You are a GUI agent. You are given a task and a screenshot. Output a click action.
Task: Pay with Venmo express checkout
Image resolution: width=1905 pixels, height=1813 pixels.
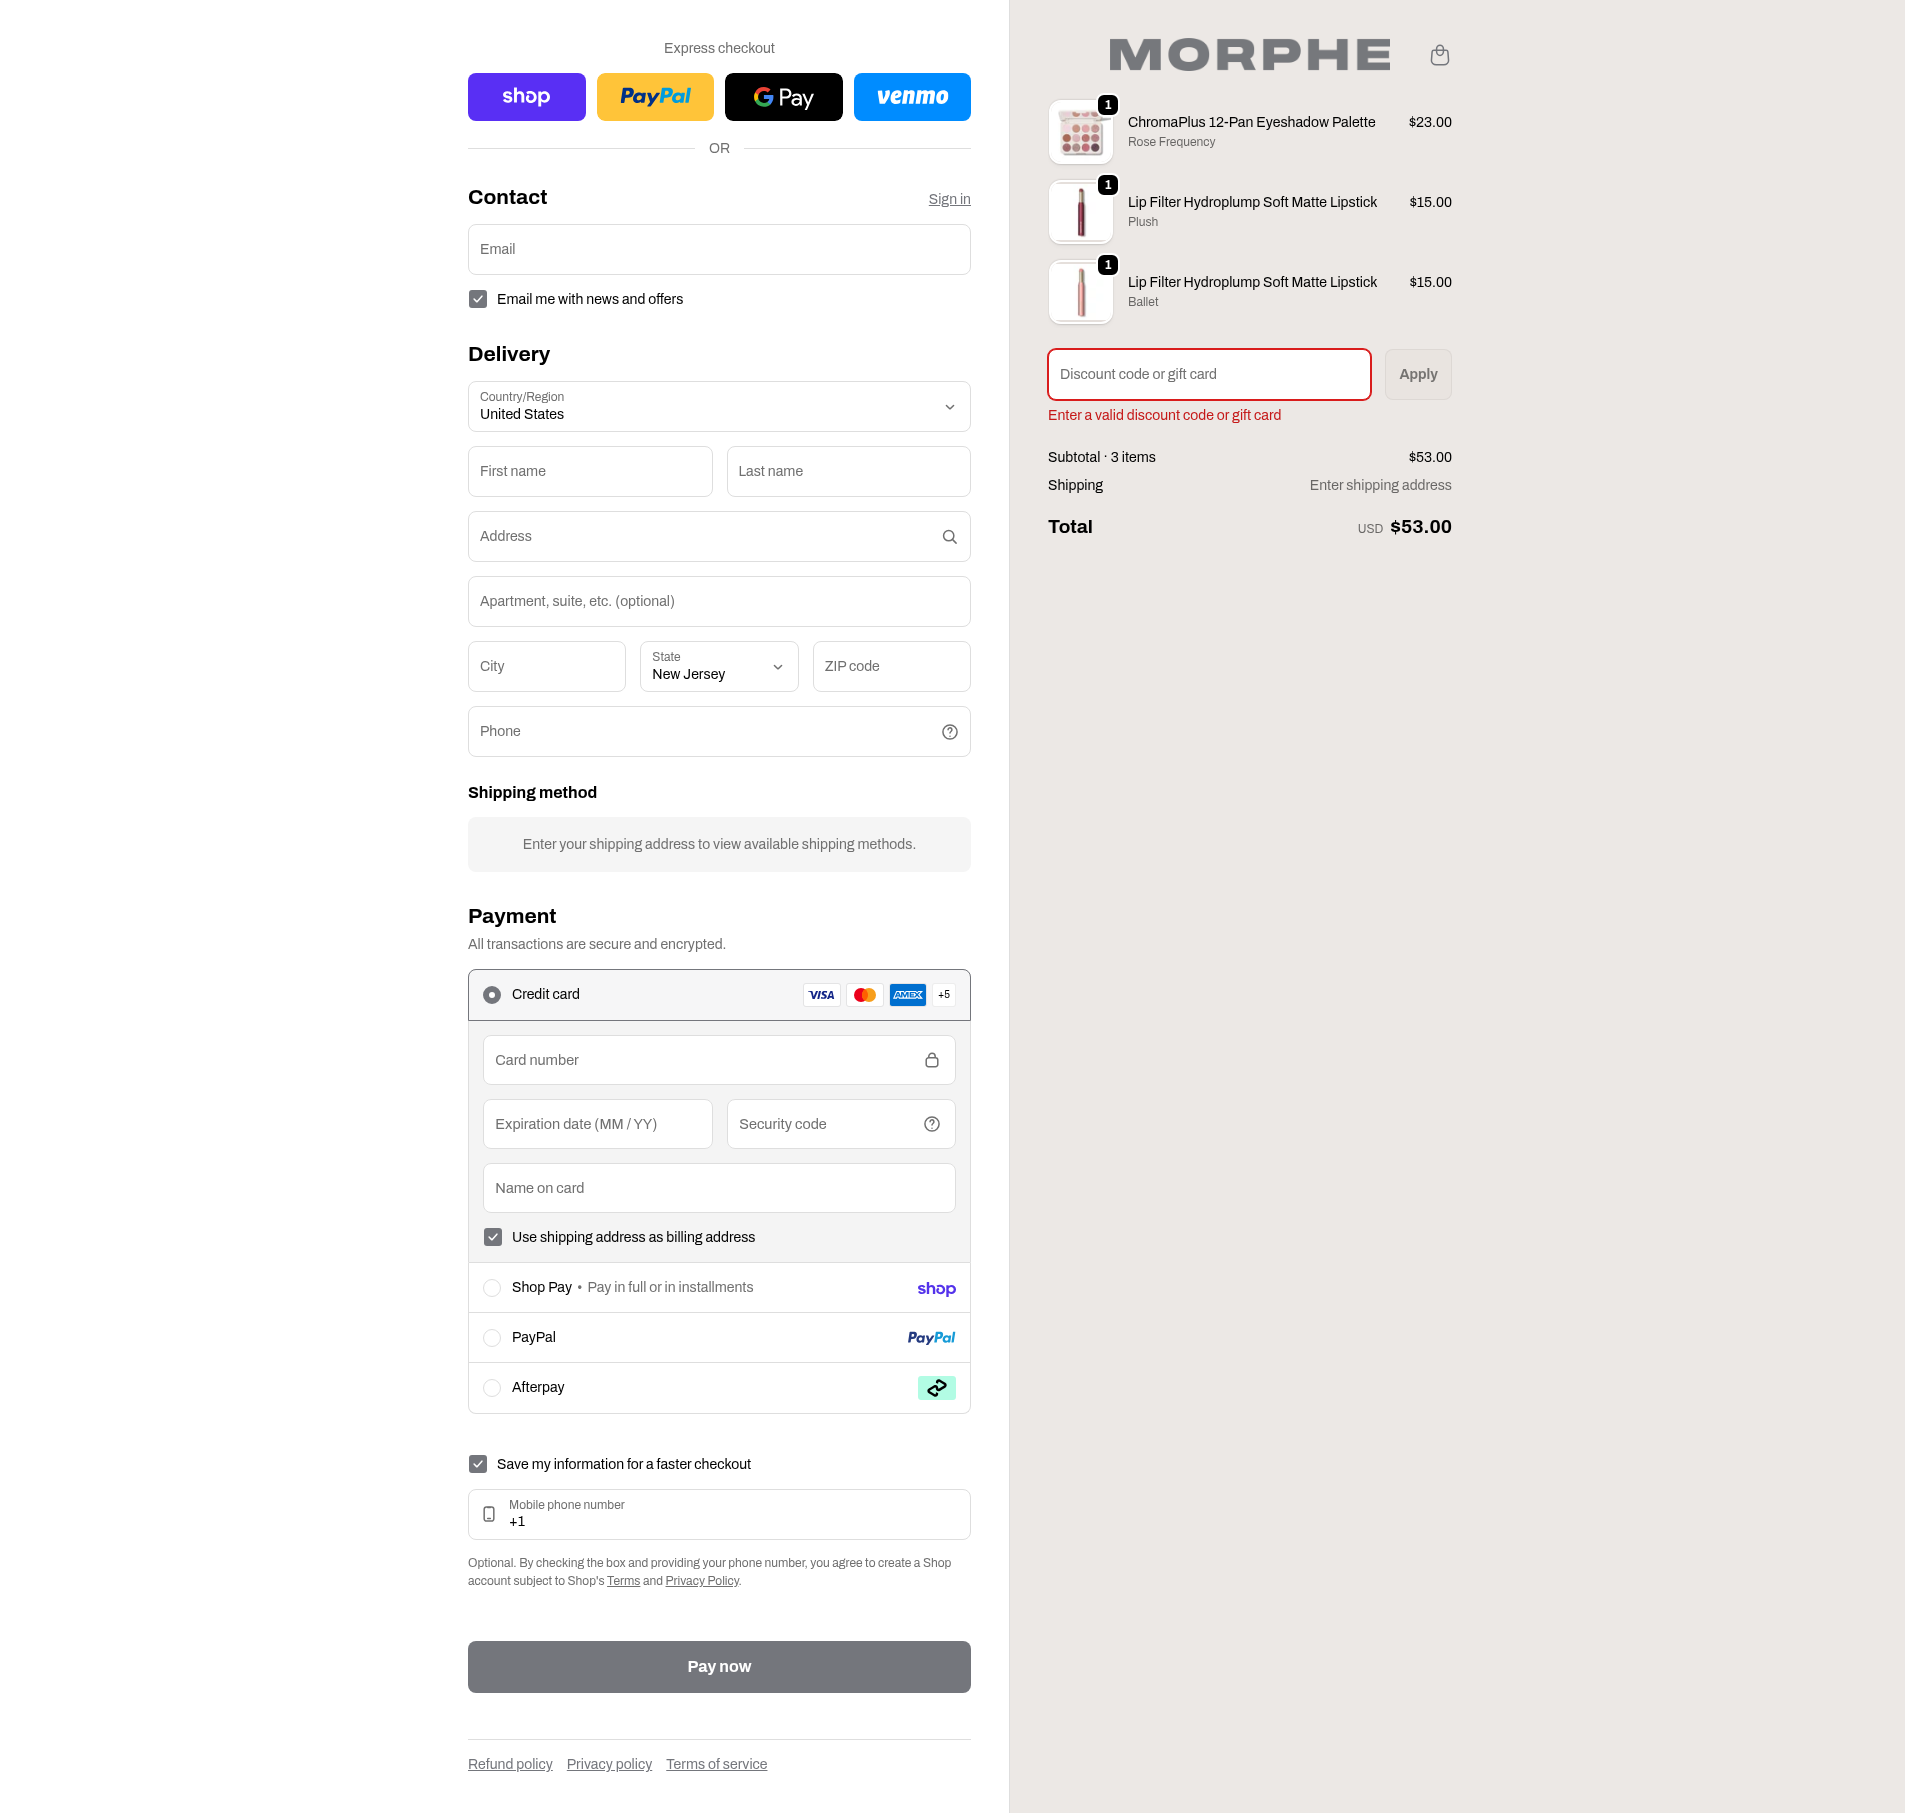912,97
